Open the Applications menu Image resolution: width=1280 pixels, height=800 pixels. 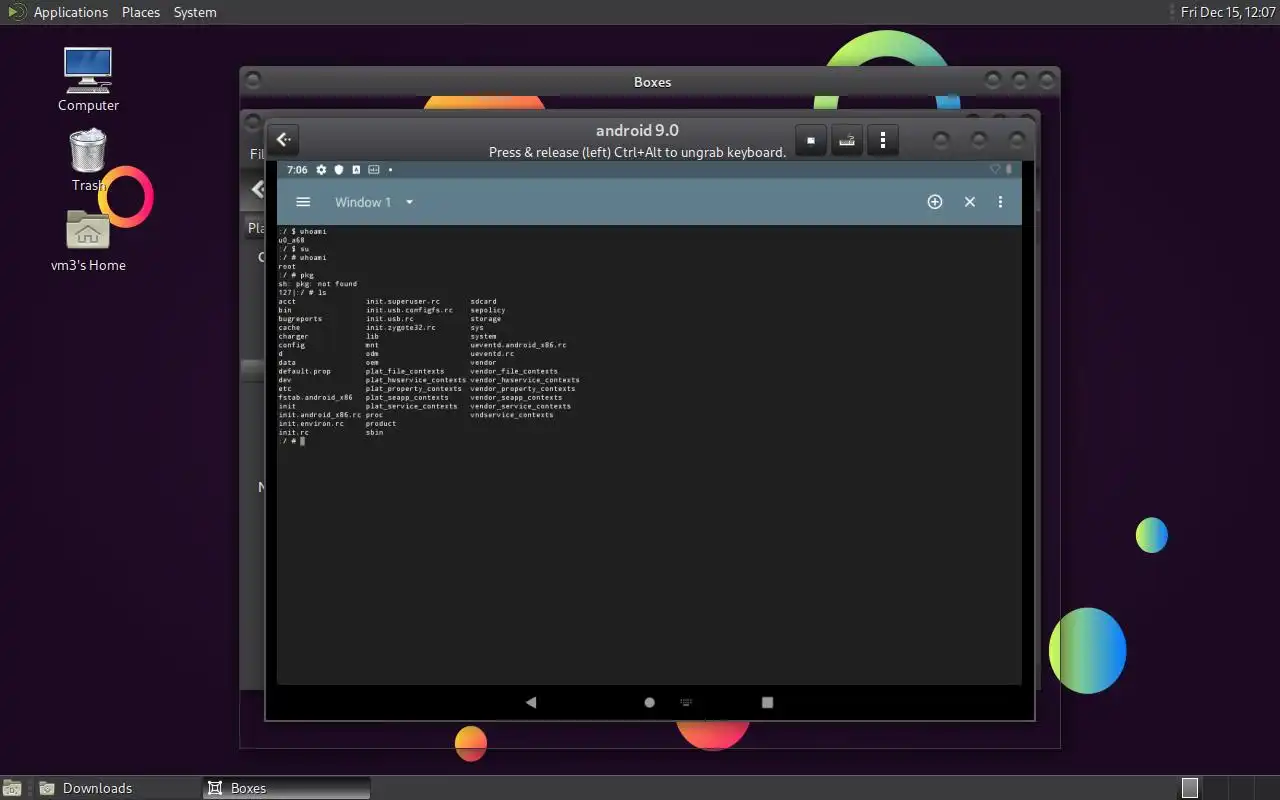click(70, 12)
